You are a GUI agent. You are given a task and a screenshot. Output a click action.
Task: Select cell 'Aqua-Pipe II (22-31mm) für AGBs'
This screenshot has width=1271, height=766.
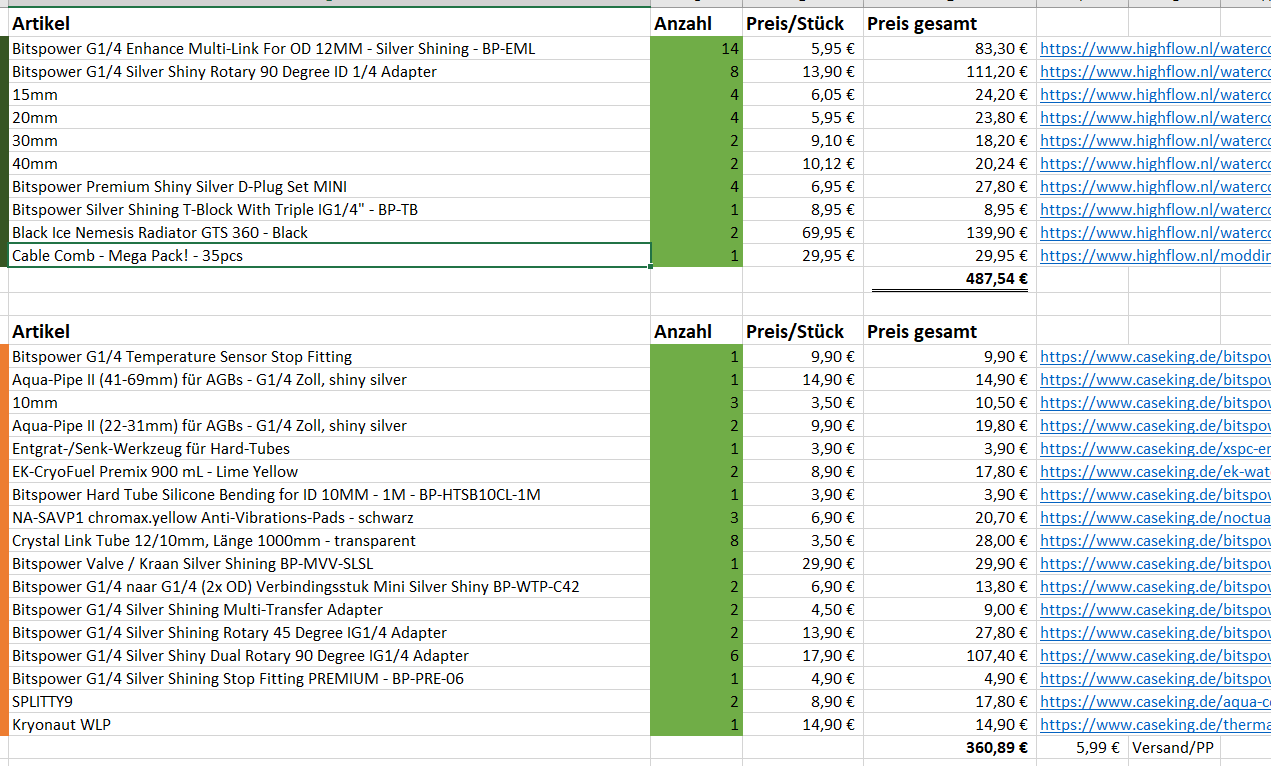tap(330, 425)
